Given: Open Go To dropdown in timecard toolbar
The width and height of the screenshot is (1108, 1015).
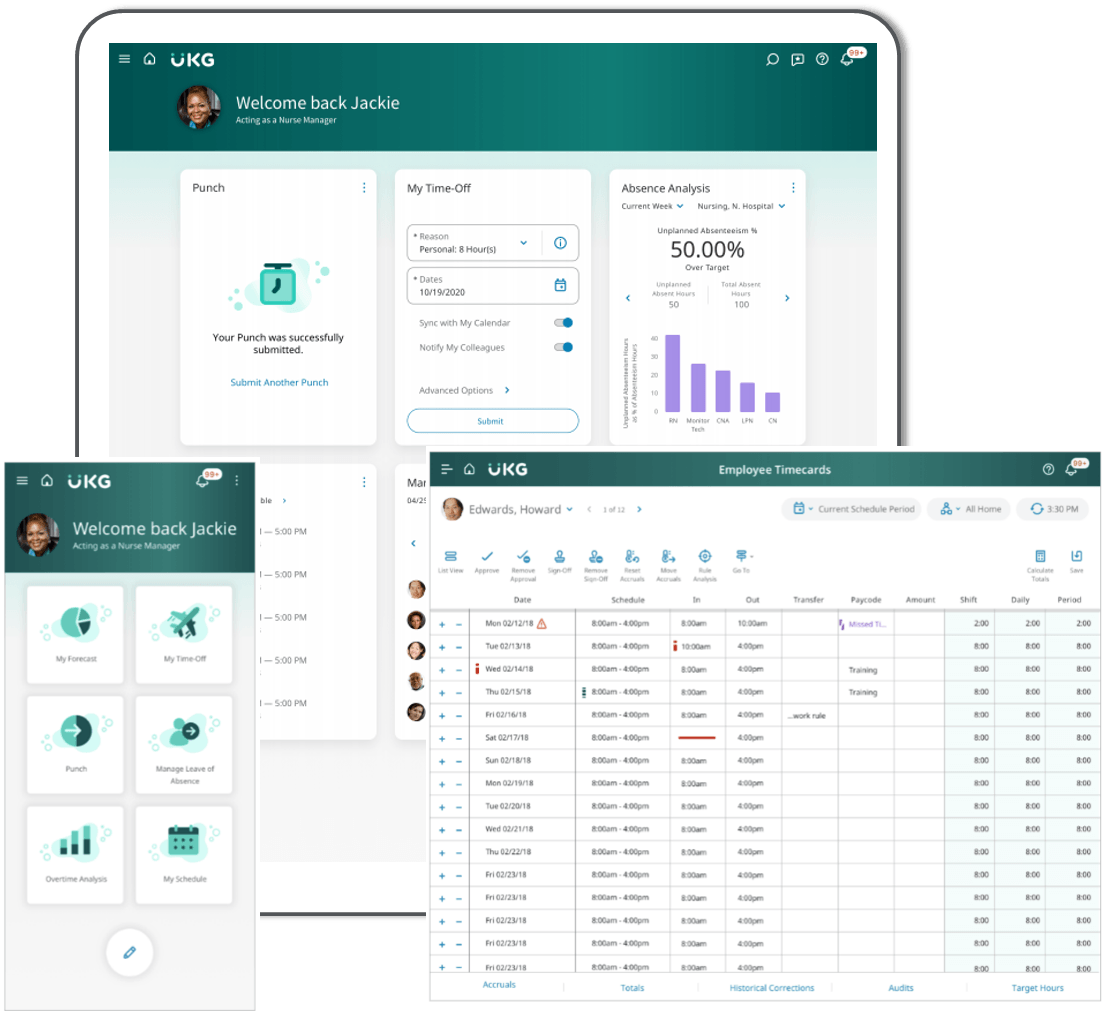Looking at the screenshot, I should (x=742, y=561).
